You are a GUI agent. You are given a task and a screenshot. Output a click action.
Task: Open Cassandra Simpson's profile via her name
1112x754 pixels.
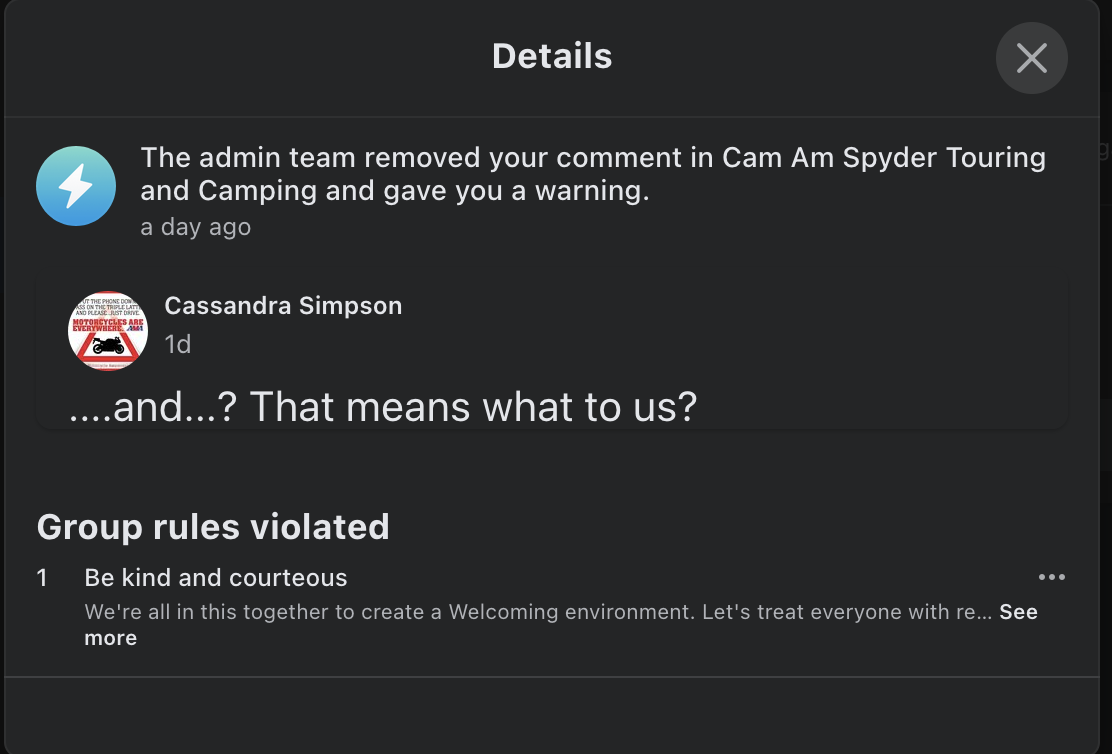[283, 306]
